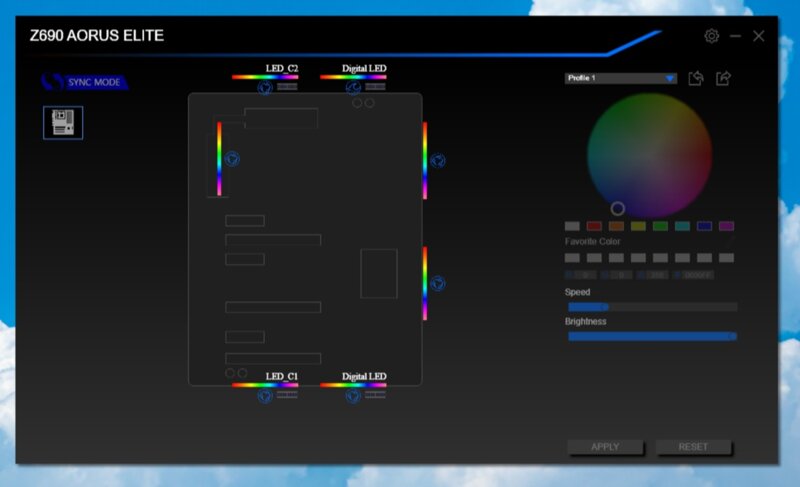This screenshot has width=800, height=487.
Task: Click the small indicator beside top Digital LED icon
Action: point(376,87)
